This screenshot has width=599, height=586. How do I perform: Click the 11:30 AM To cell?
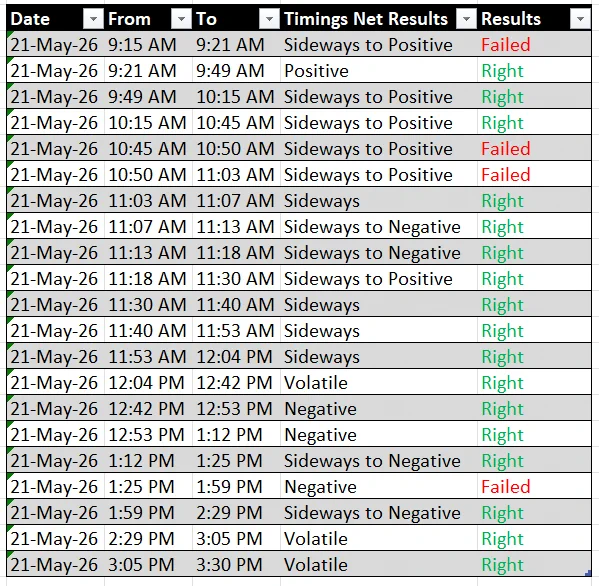click(x=236, y=278)
